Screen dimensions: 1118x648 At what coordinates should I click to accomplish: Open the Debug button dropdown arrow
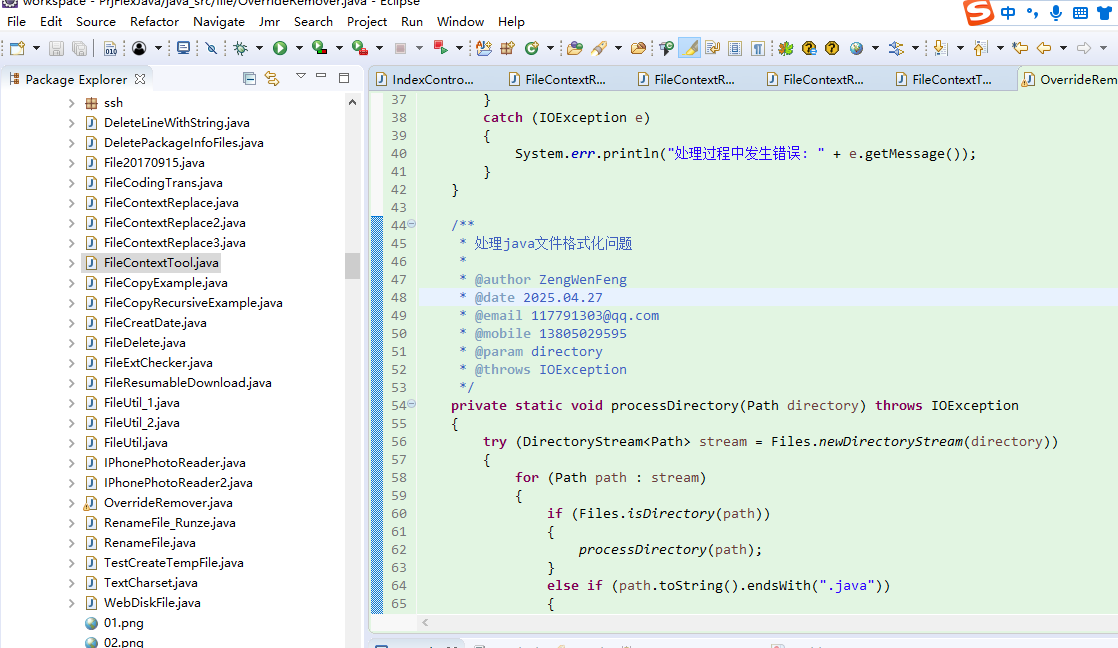point(260,48)
